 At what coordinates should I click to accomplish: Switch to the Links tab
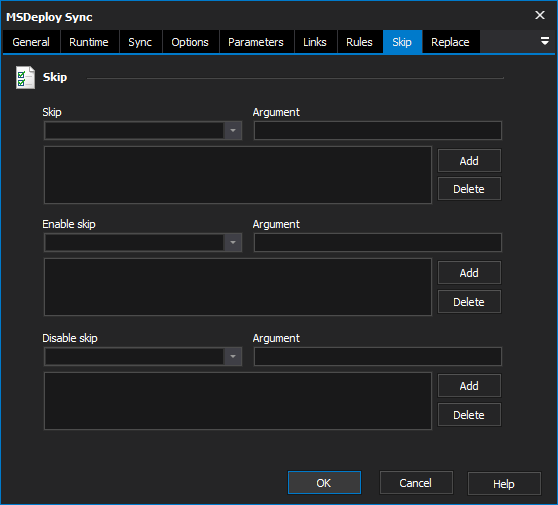click(x=315, y=42)
